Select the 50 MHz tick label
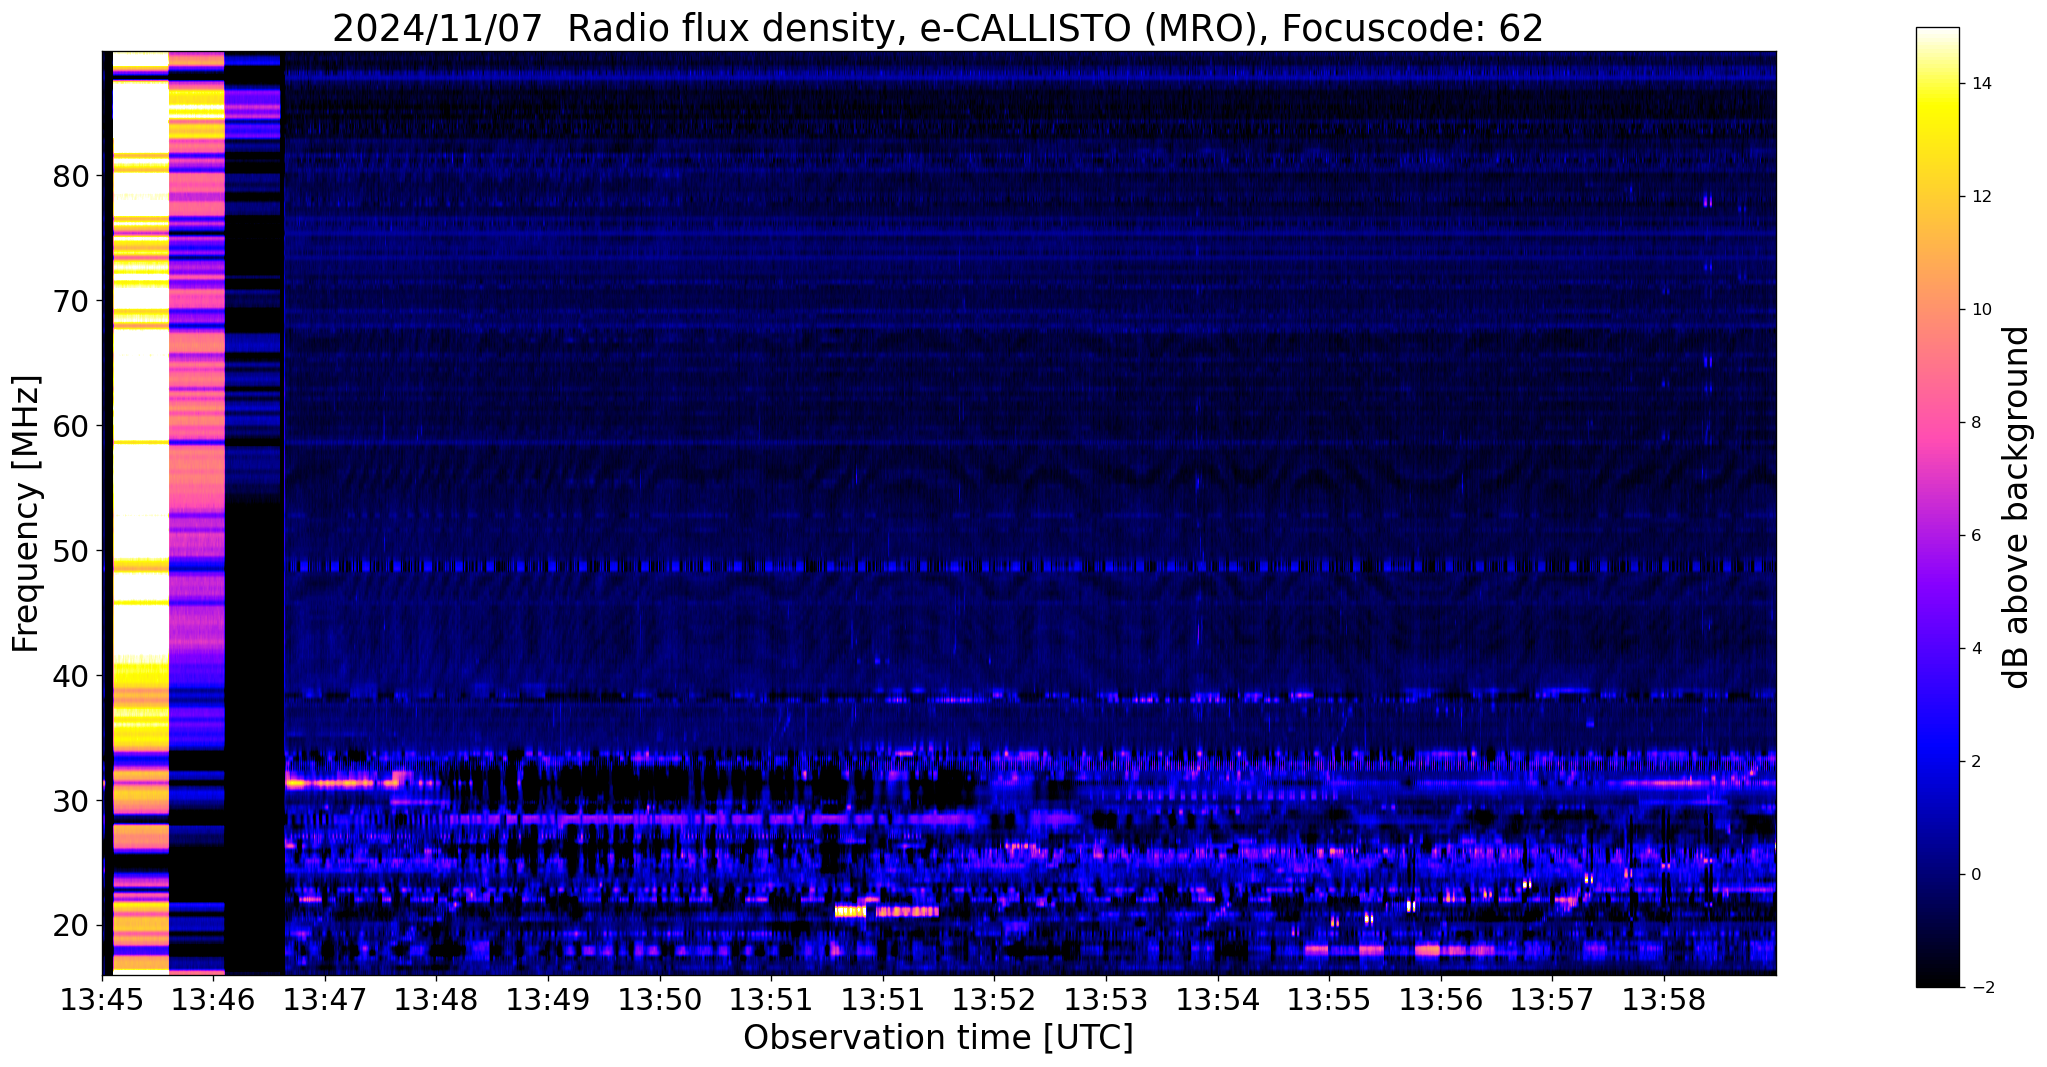 [71, 551]
